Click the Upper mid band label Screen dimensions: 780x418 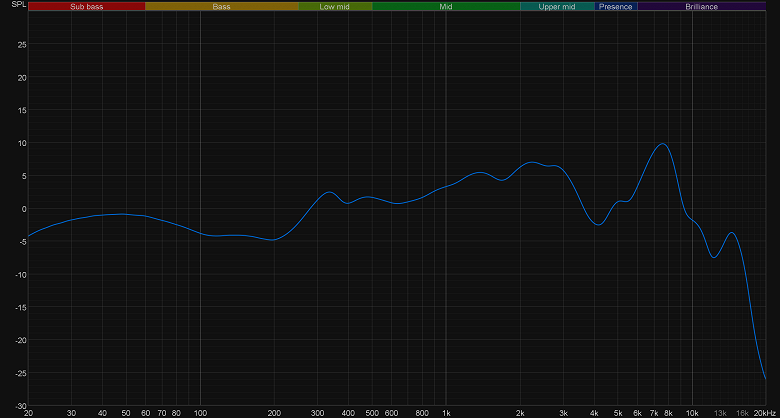pyautogui.click(x=557, y=6)
